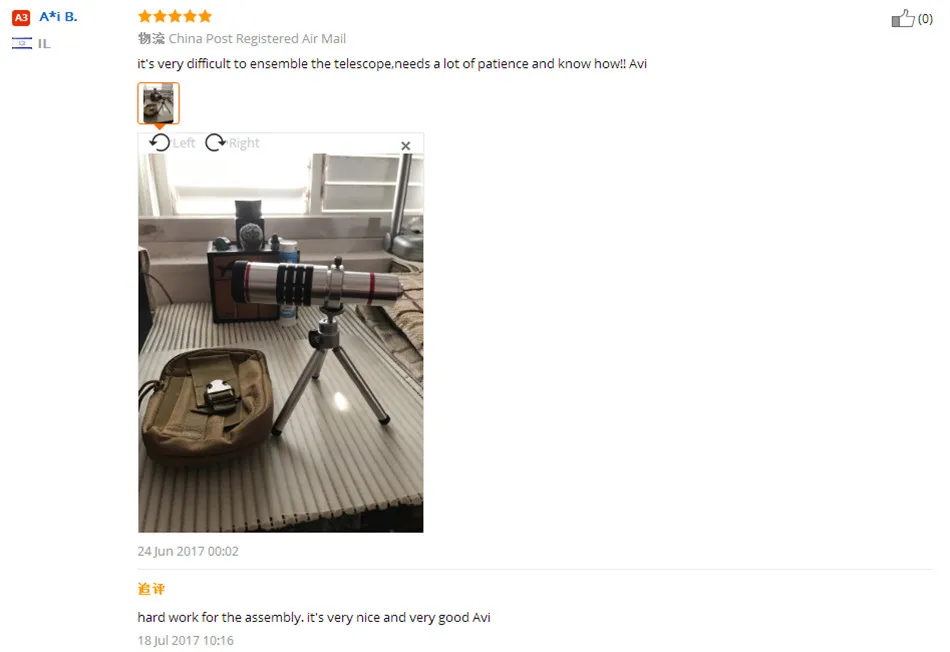Click the China Post Registered Air Mail text
Image resolution: width=950 pixels, height=652 pixels.
click(x=257, y=39)
